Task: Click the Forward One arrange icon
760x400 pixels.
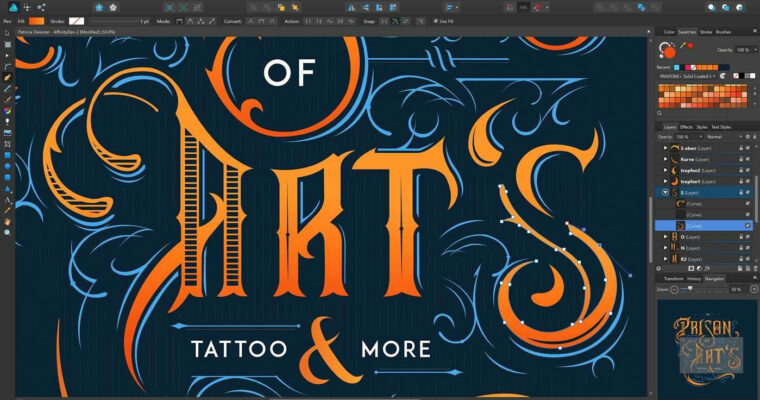Action: coord(281,7)
